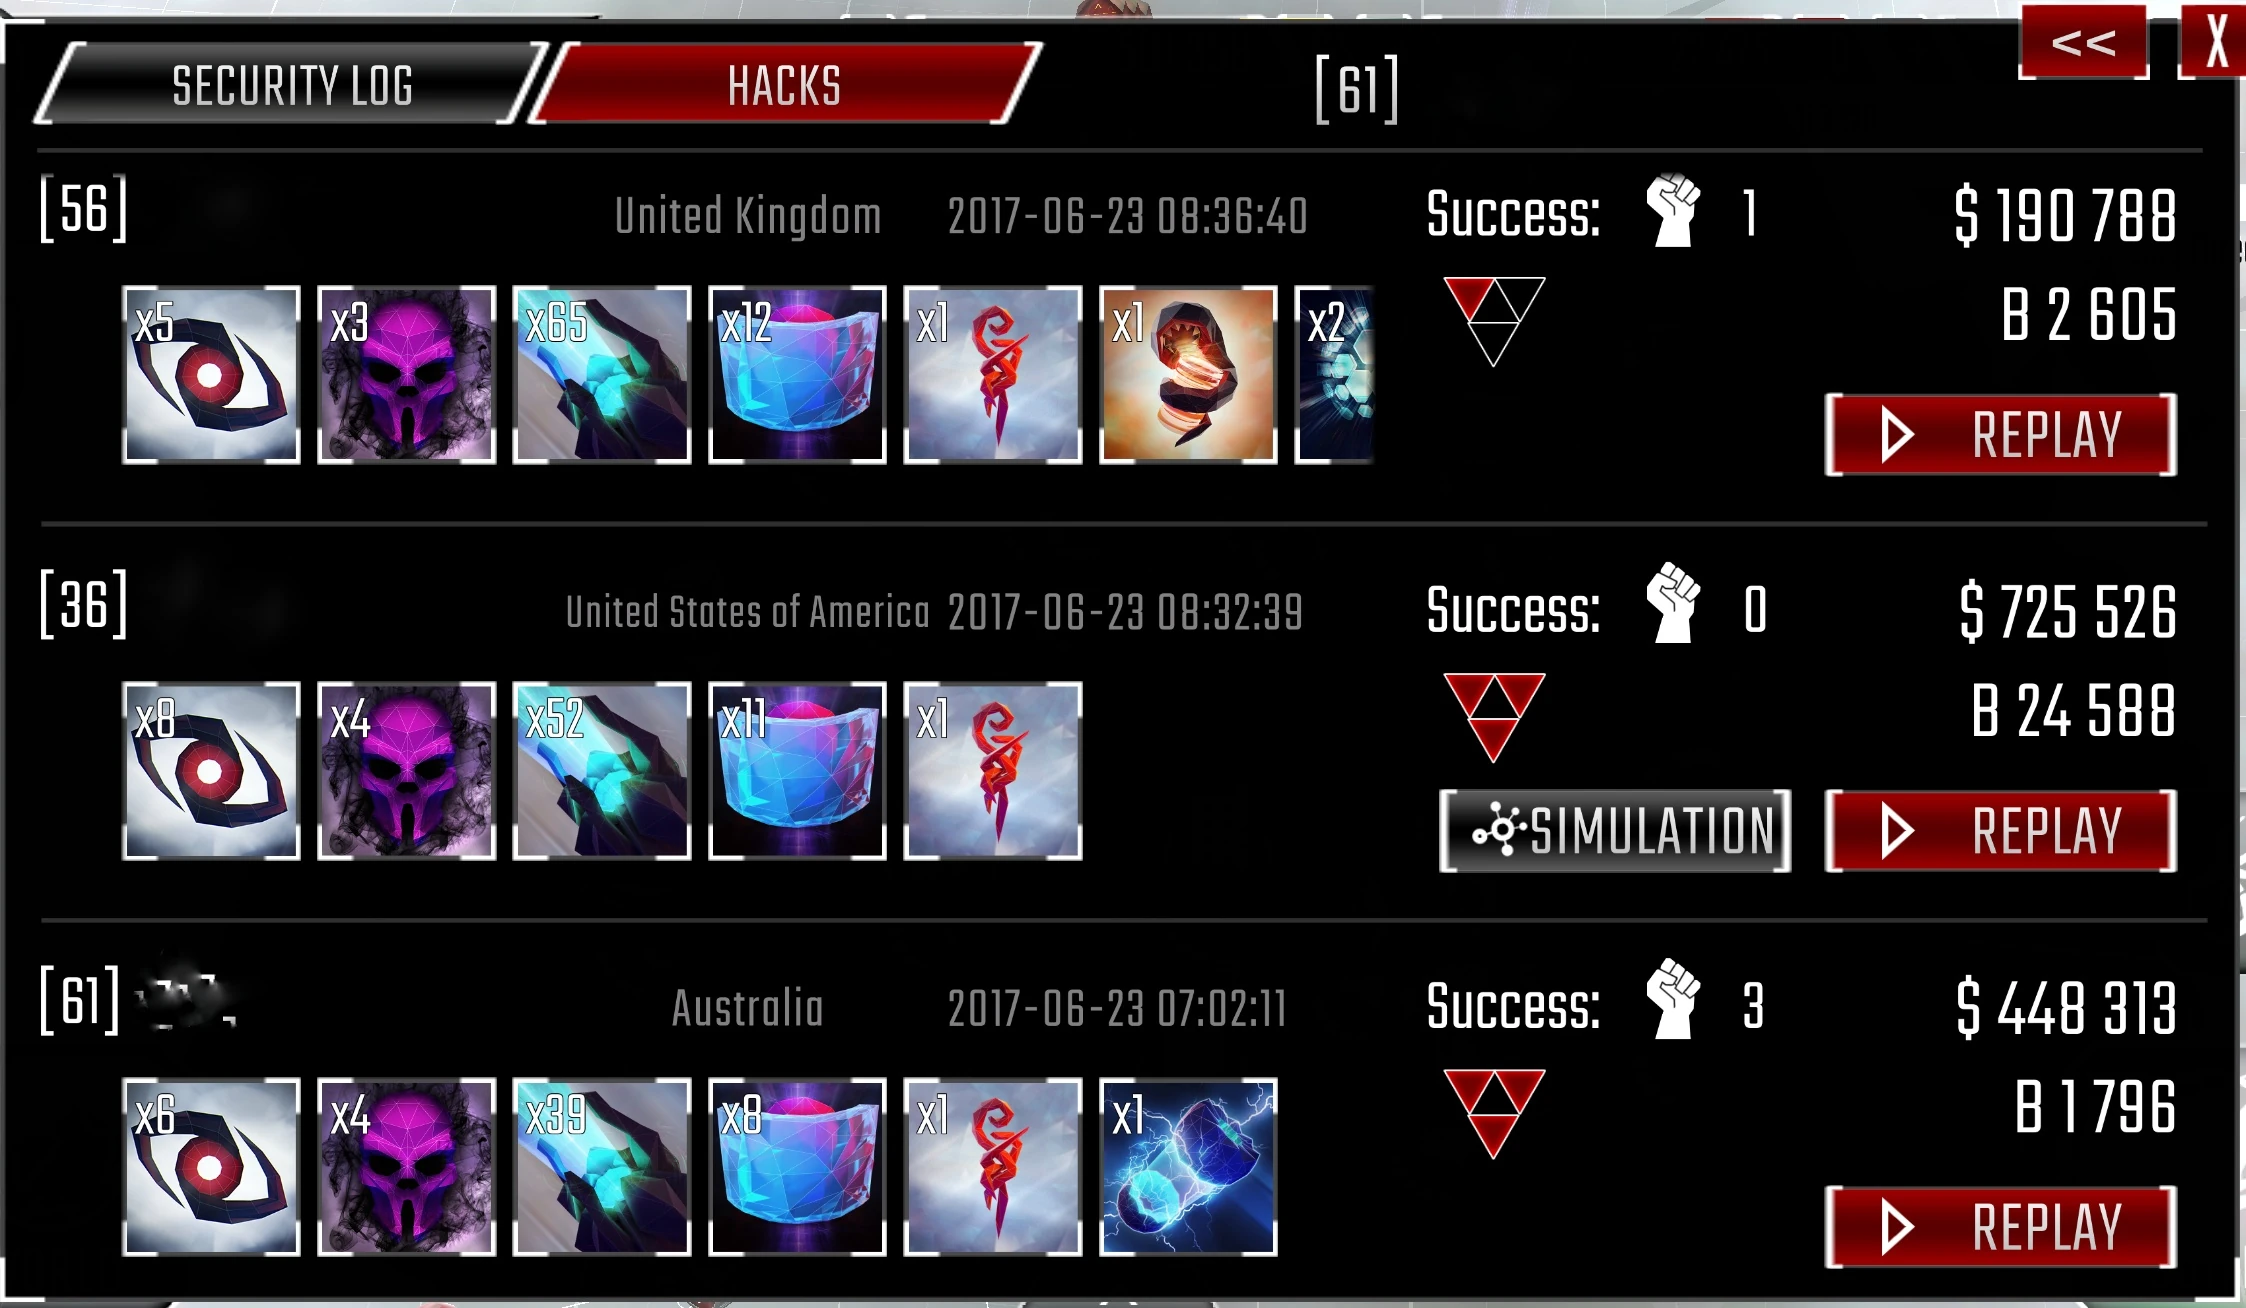Viewport: 2246px width, 1308px height.
Task: Select the blue lightning sphere icon in Australia hack
Action: (1188, 1167)
